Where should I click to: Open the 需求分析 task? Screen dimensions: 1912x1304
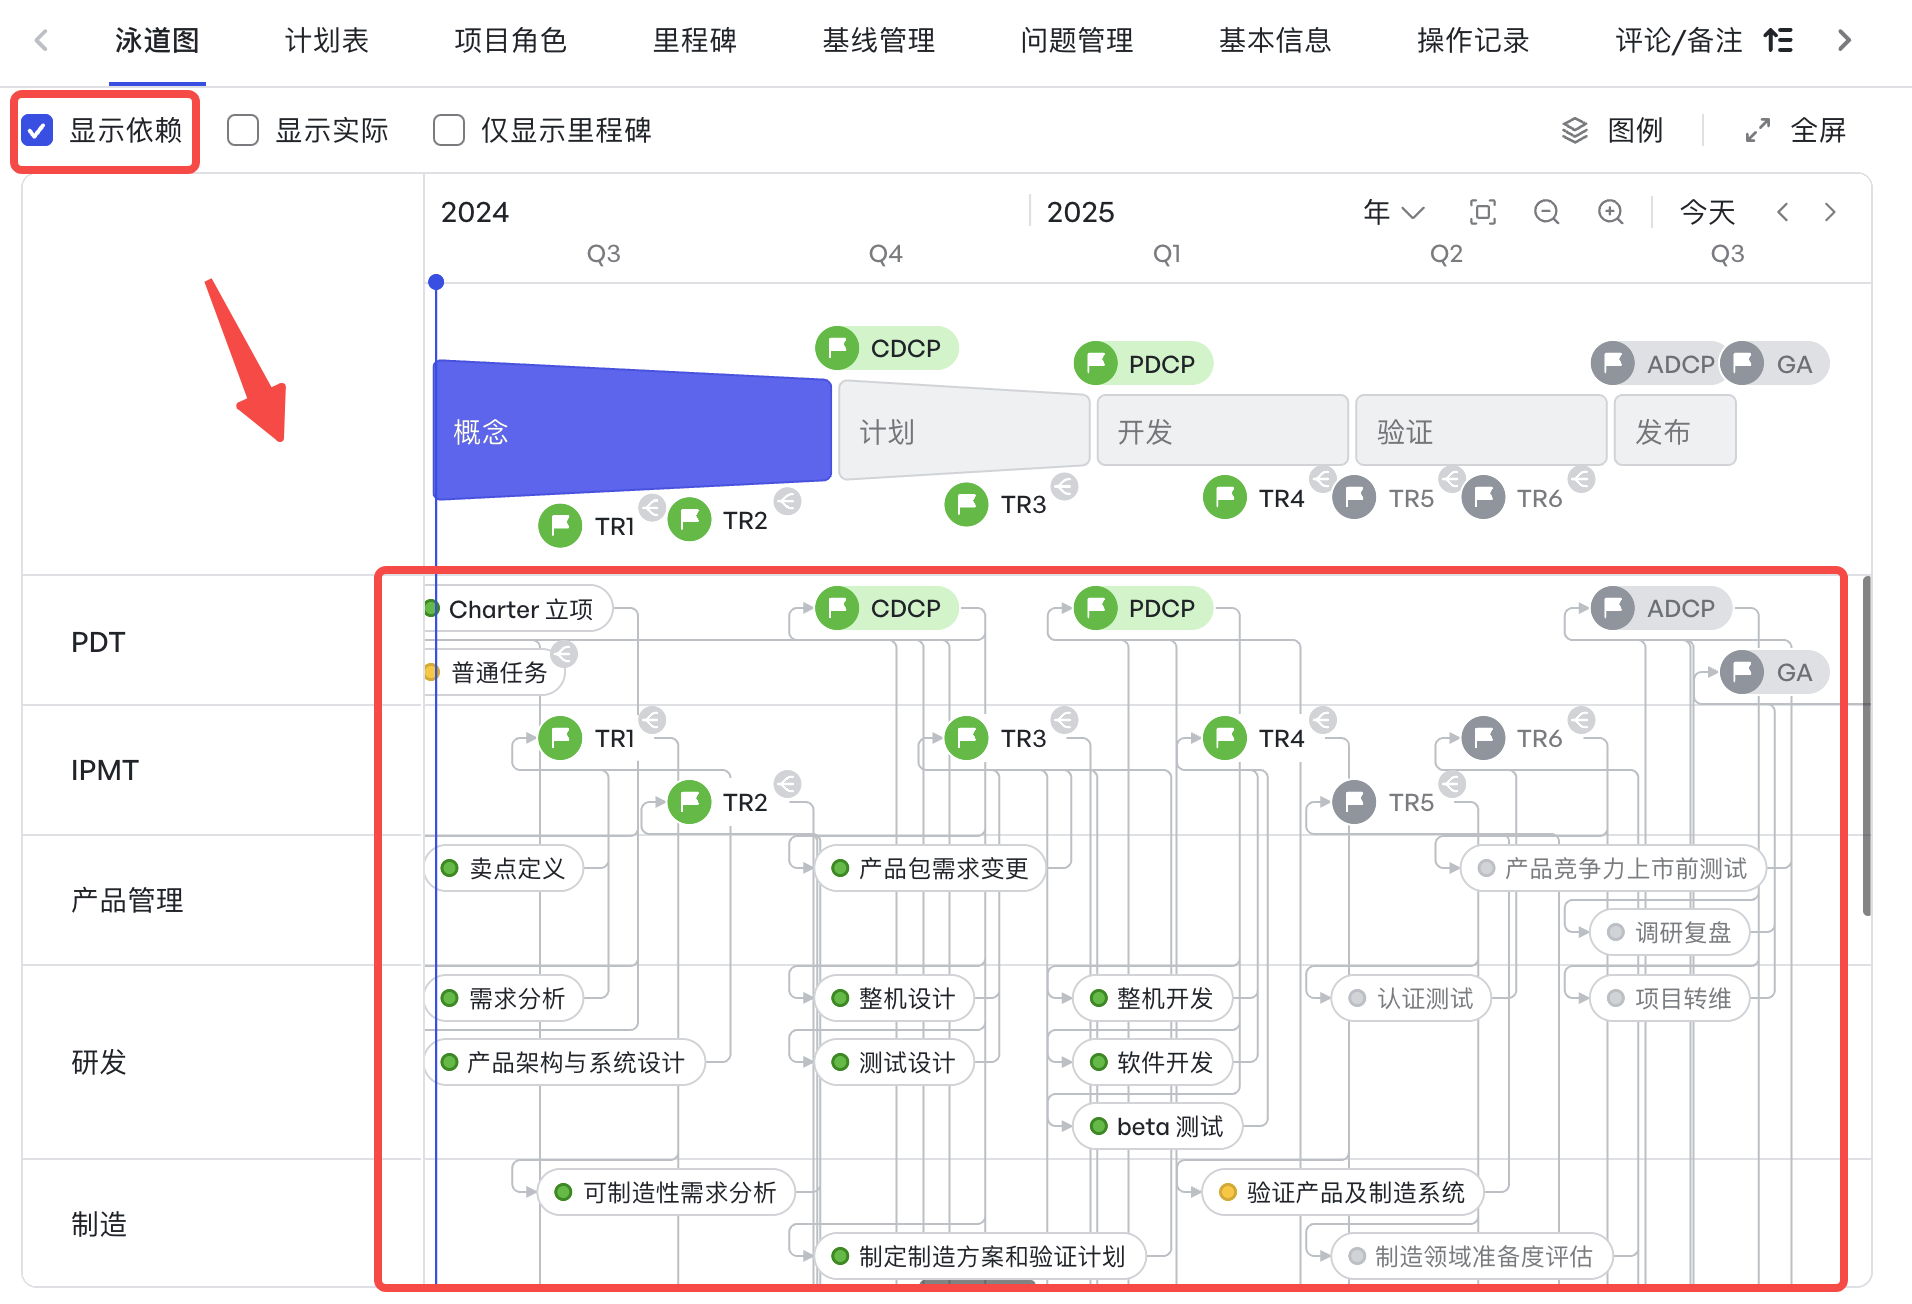[504, 998]
